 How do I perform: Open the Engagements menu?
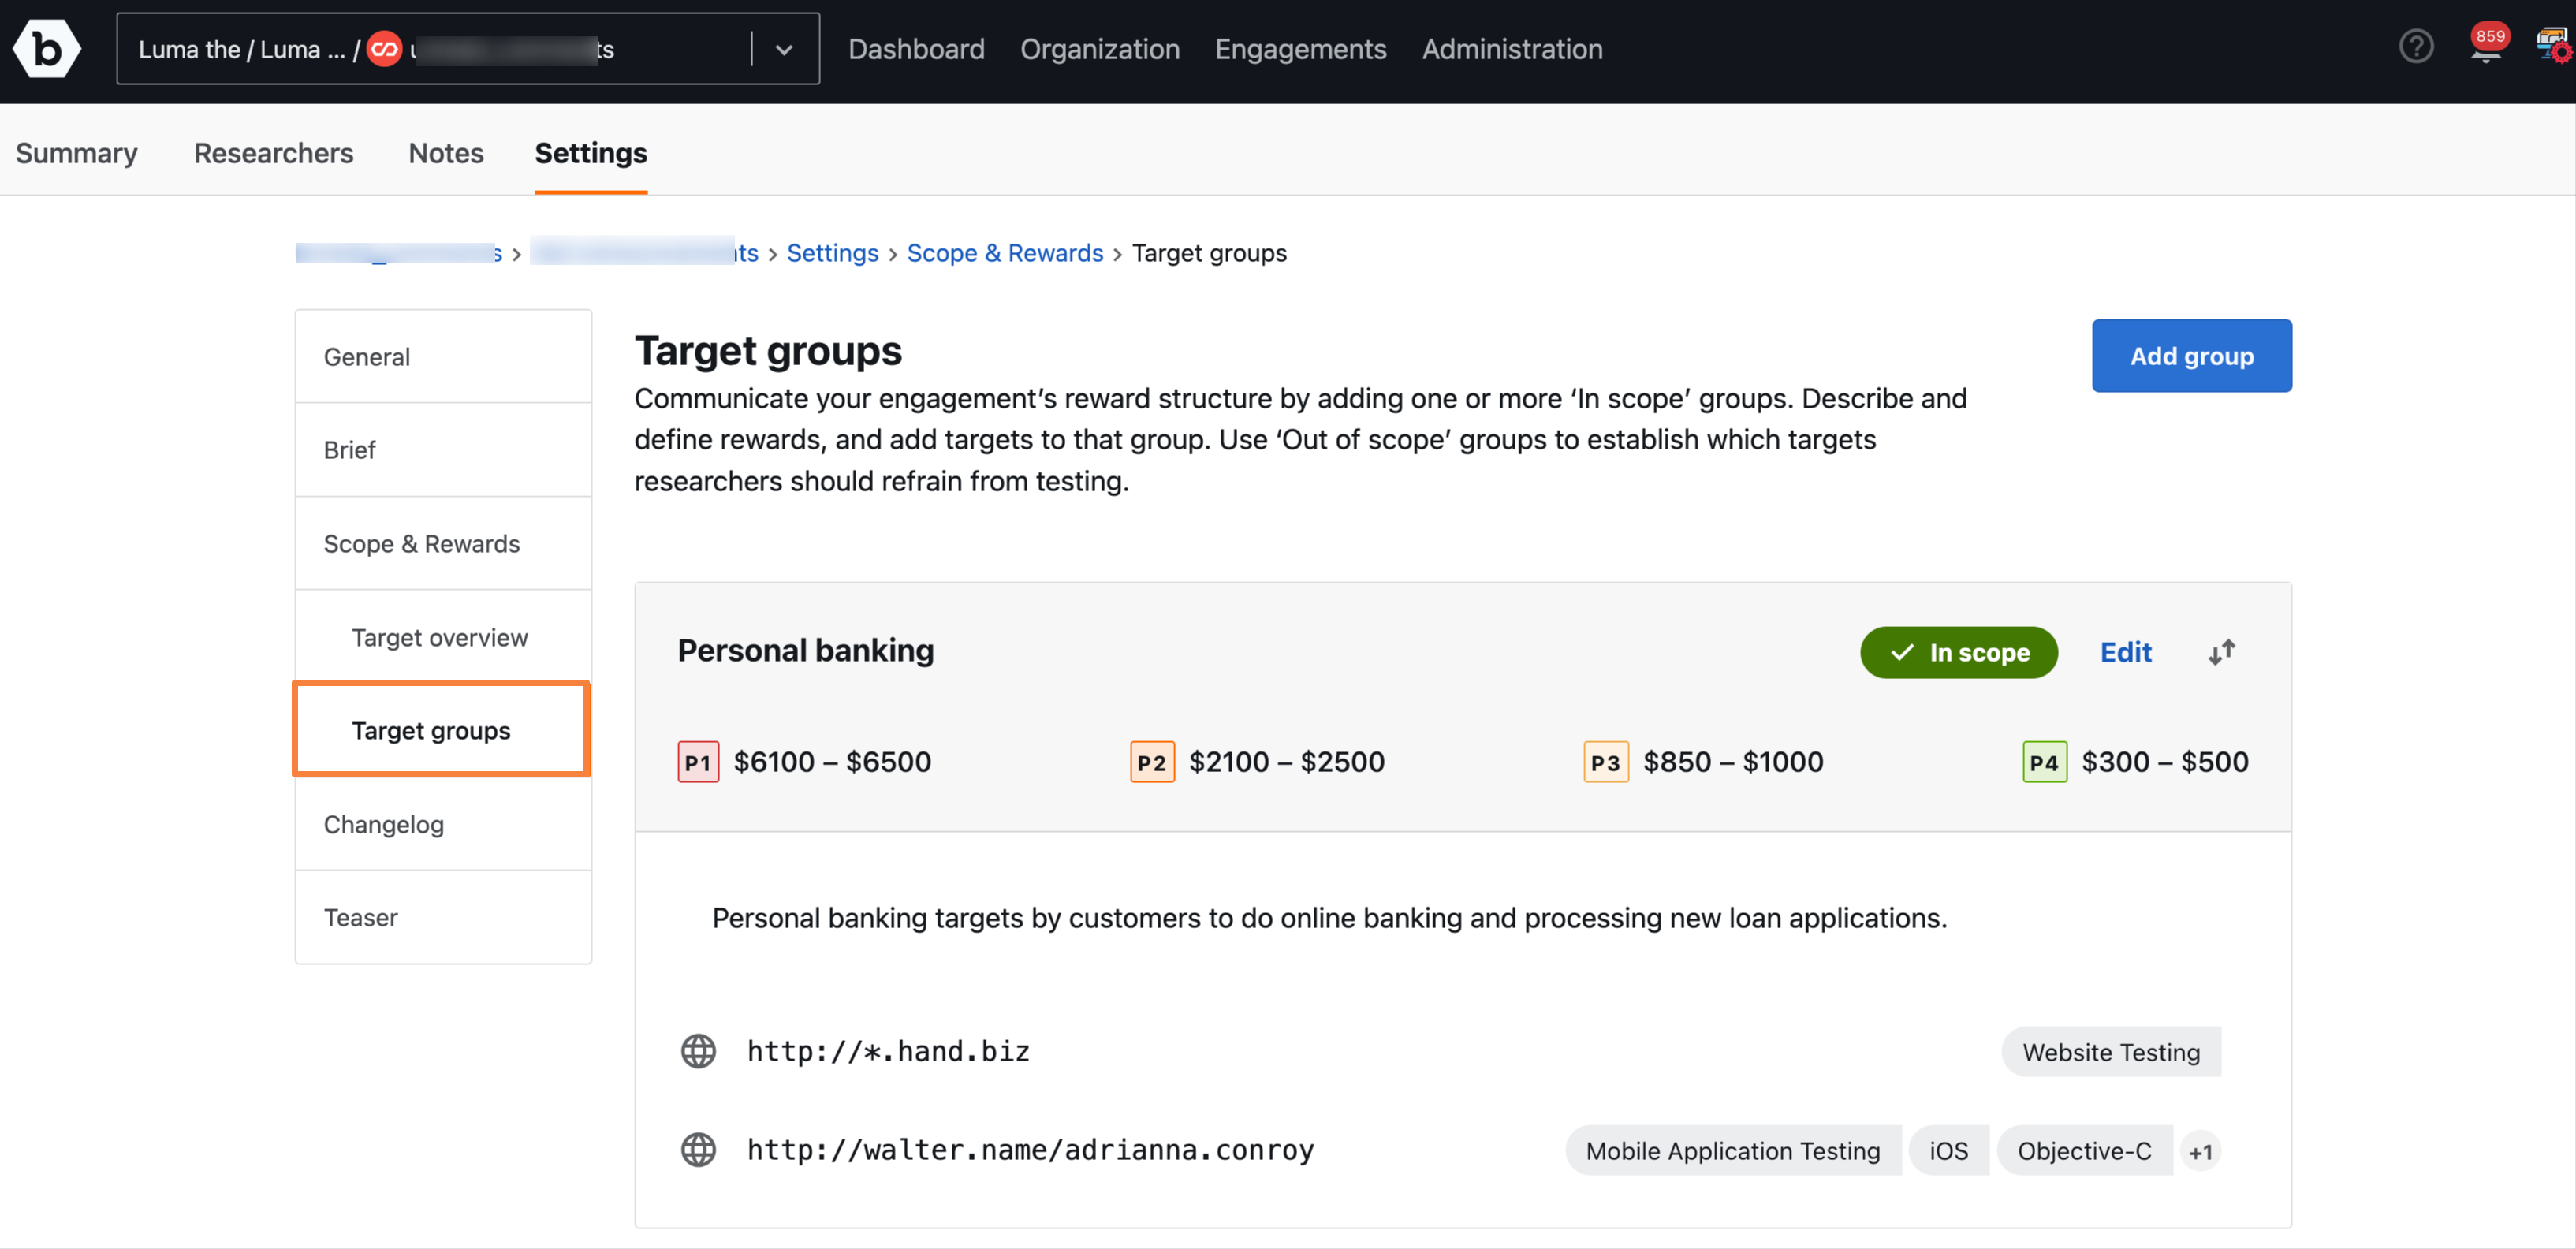point(1300,49)
